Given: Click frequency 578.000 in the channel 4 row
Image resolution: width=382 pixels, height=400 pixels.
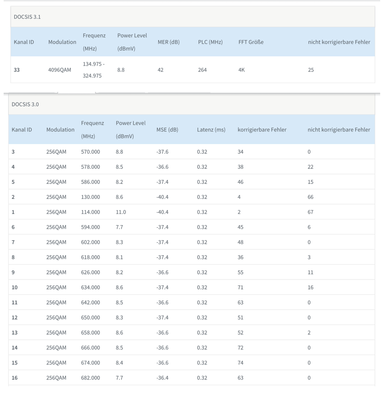Looking at the screenshot, I should pos(90,167).
